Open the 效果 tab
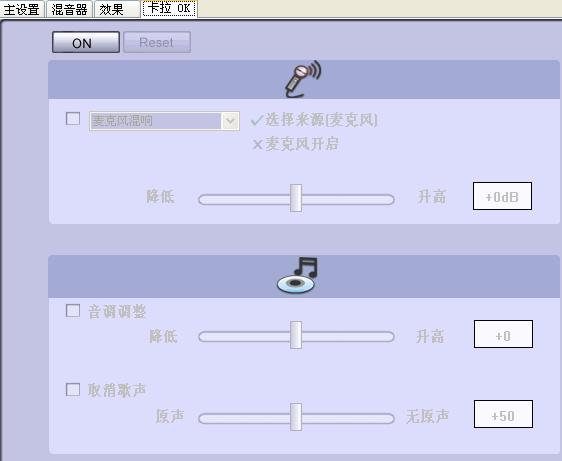 [x=117, y=9]
